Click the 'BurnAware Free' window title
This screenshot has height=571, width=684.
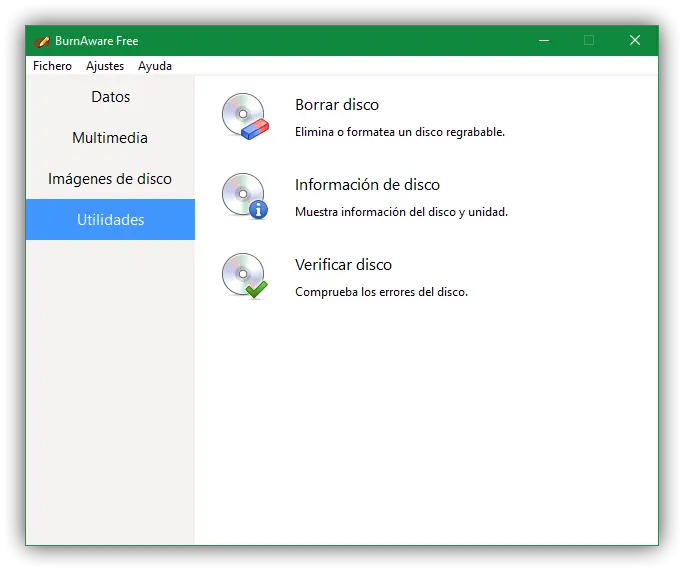coord(96,41)
